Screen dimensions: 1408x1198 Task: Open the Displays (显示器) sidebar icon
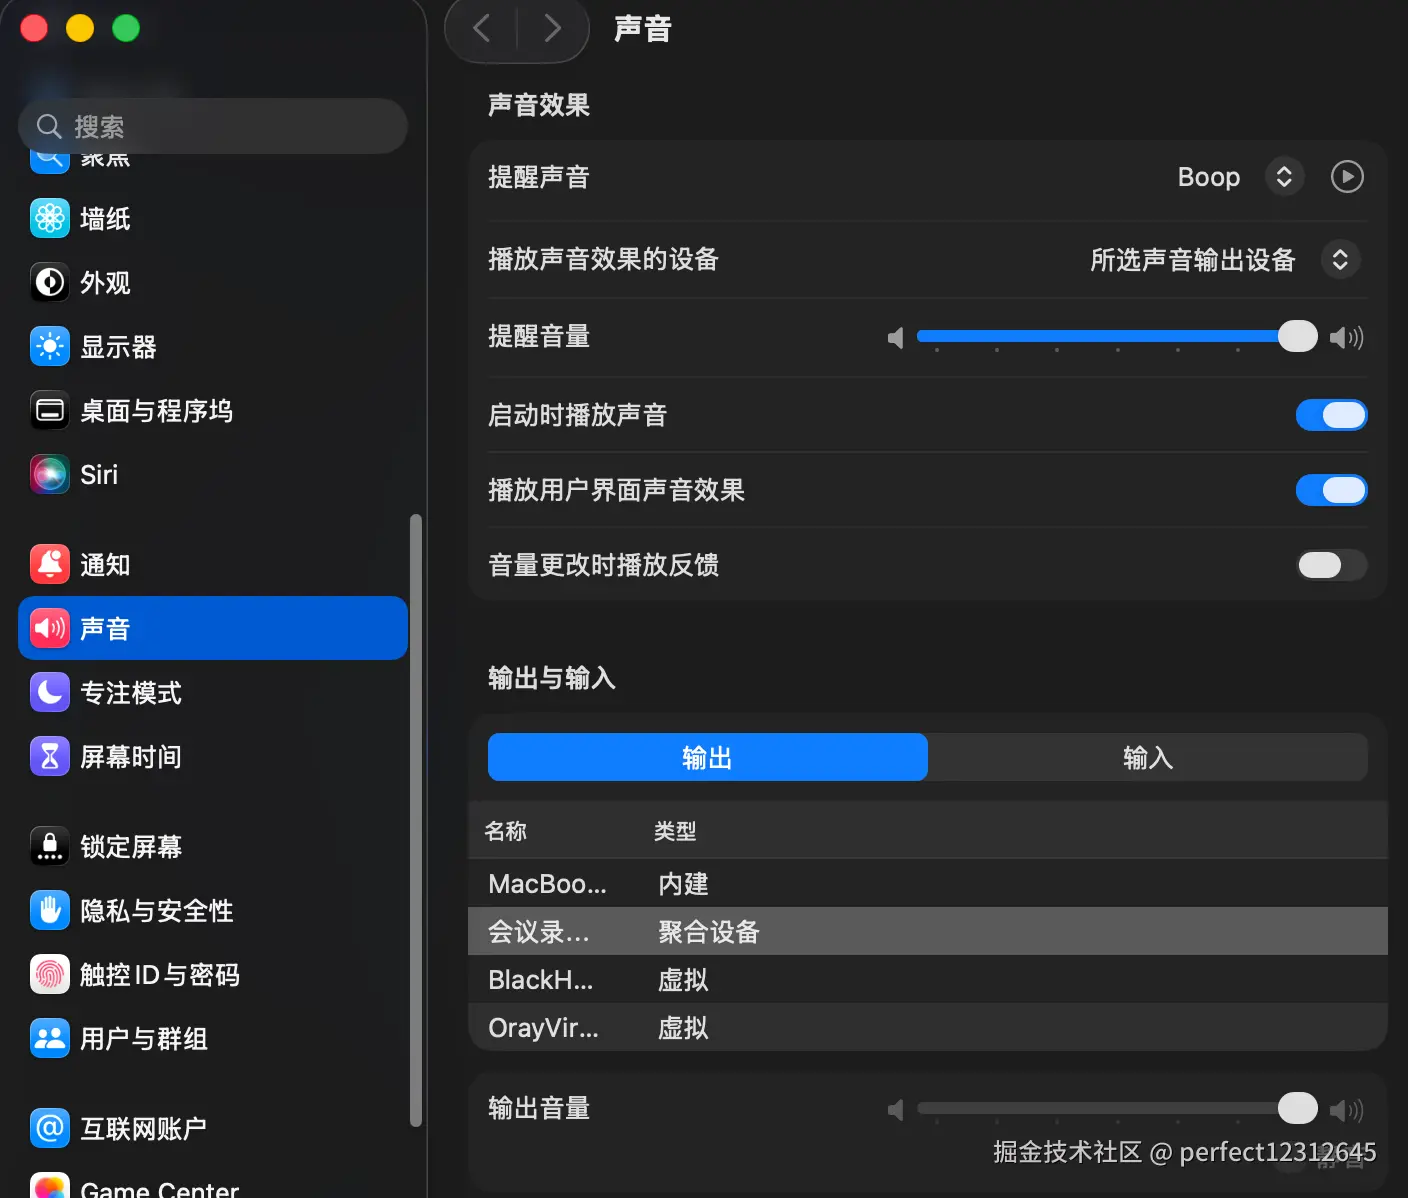[50, 346]
